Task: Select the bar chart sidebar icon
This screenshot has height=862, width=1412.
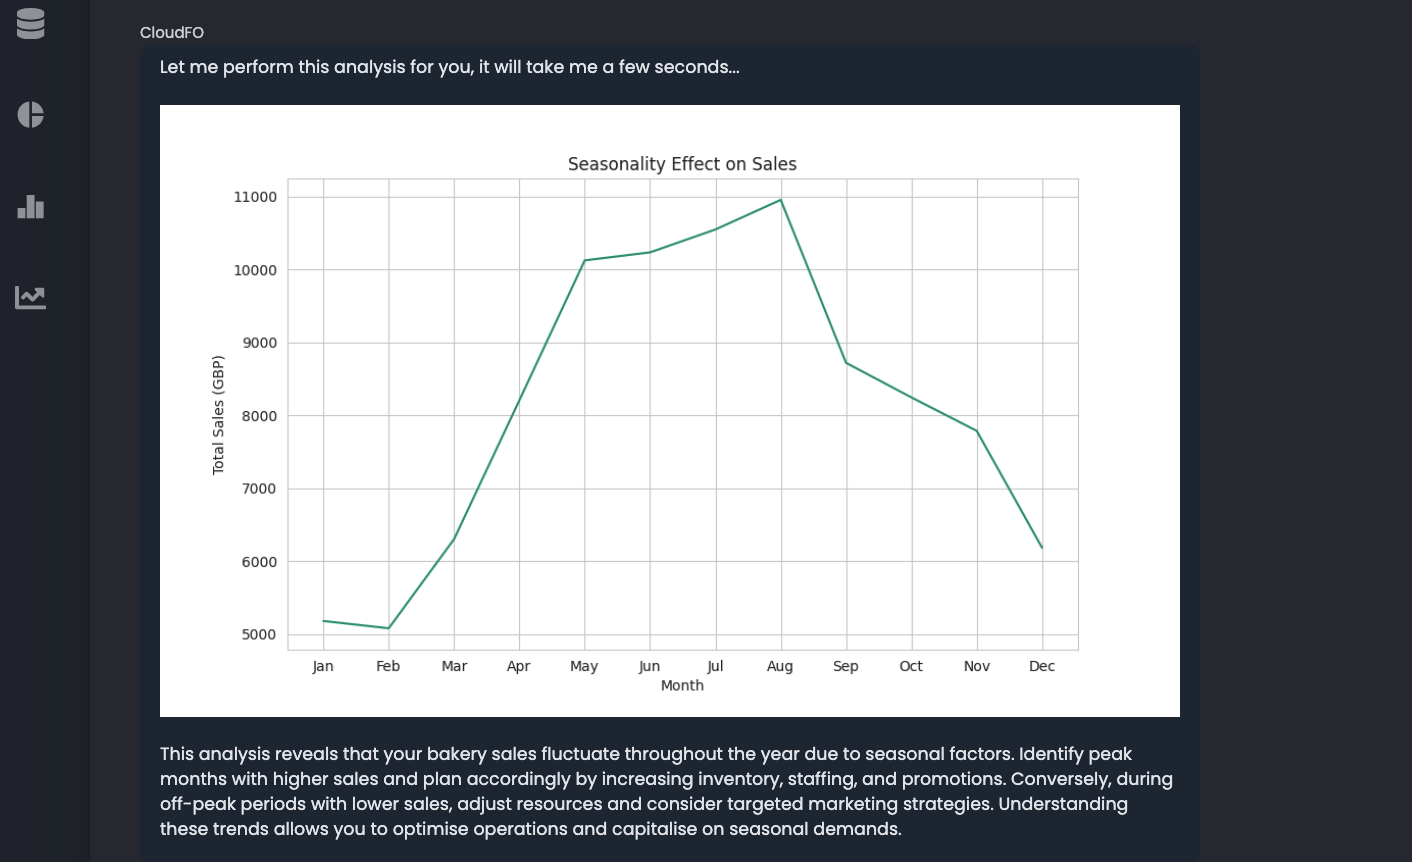Action: point(31,207)
